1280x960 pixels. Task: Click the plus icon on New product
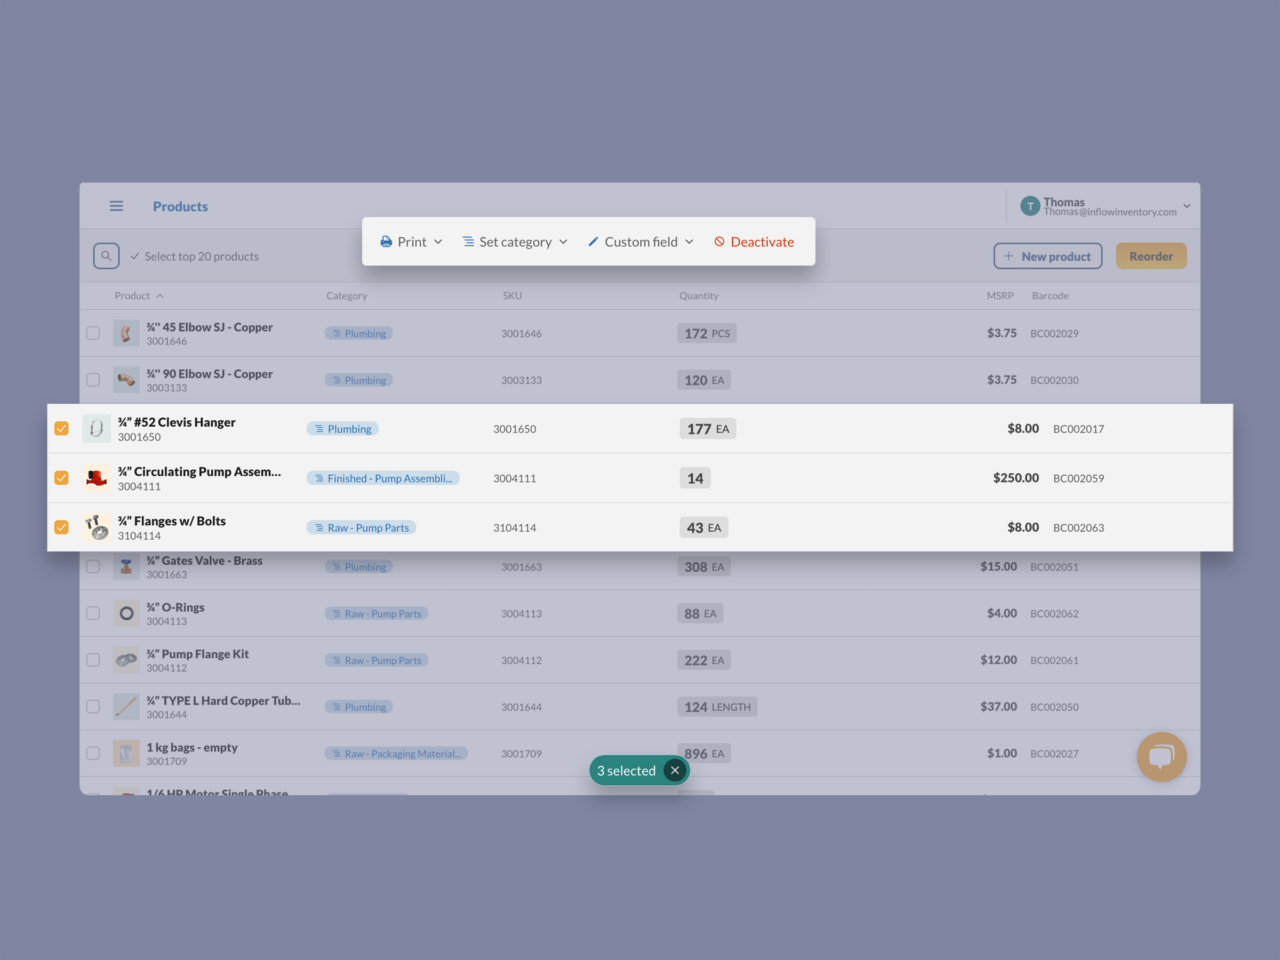click(x=1009, y=255)
